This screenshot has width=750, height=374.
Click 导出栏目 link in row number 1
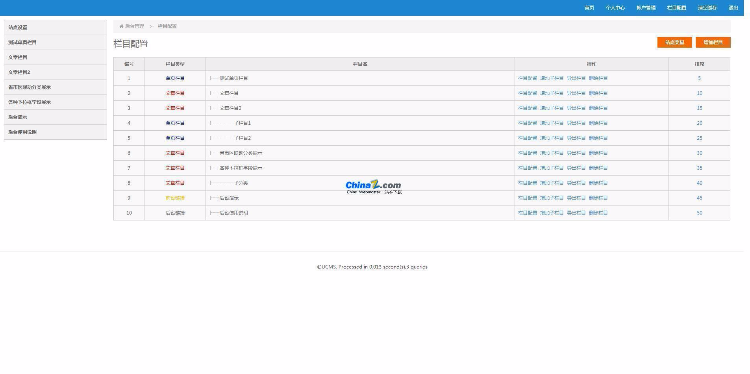coord(576,78)
